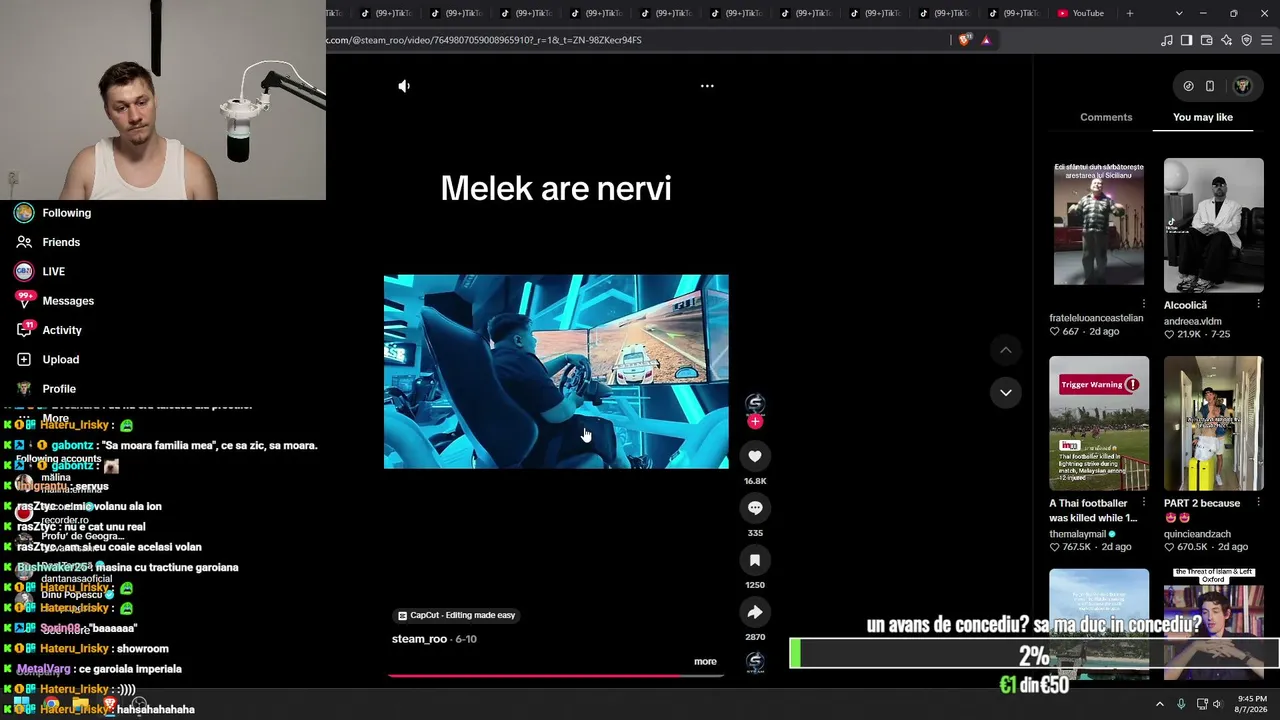Viewport: 1280px width, 720px height.
Task: Like the steam_roo video
Action: coord(755,456)
